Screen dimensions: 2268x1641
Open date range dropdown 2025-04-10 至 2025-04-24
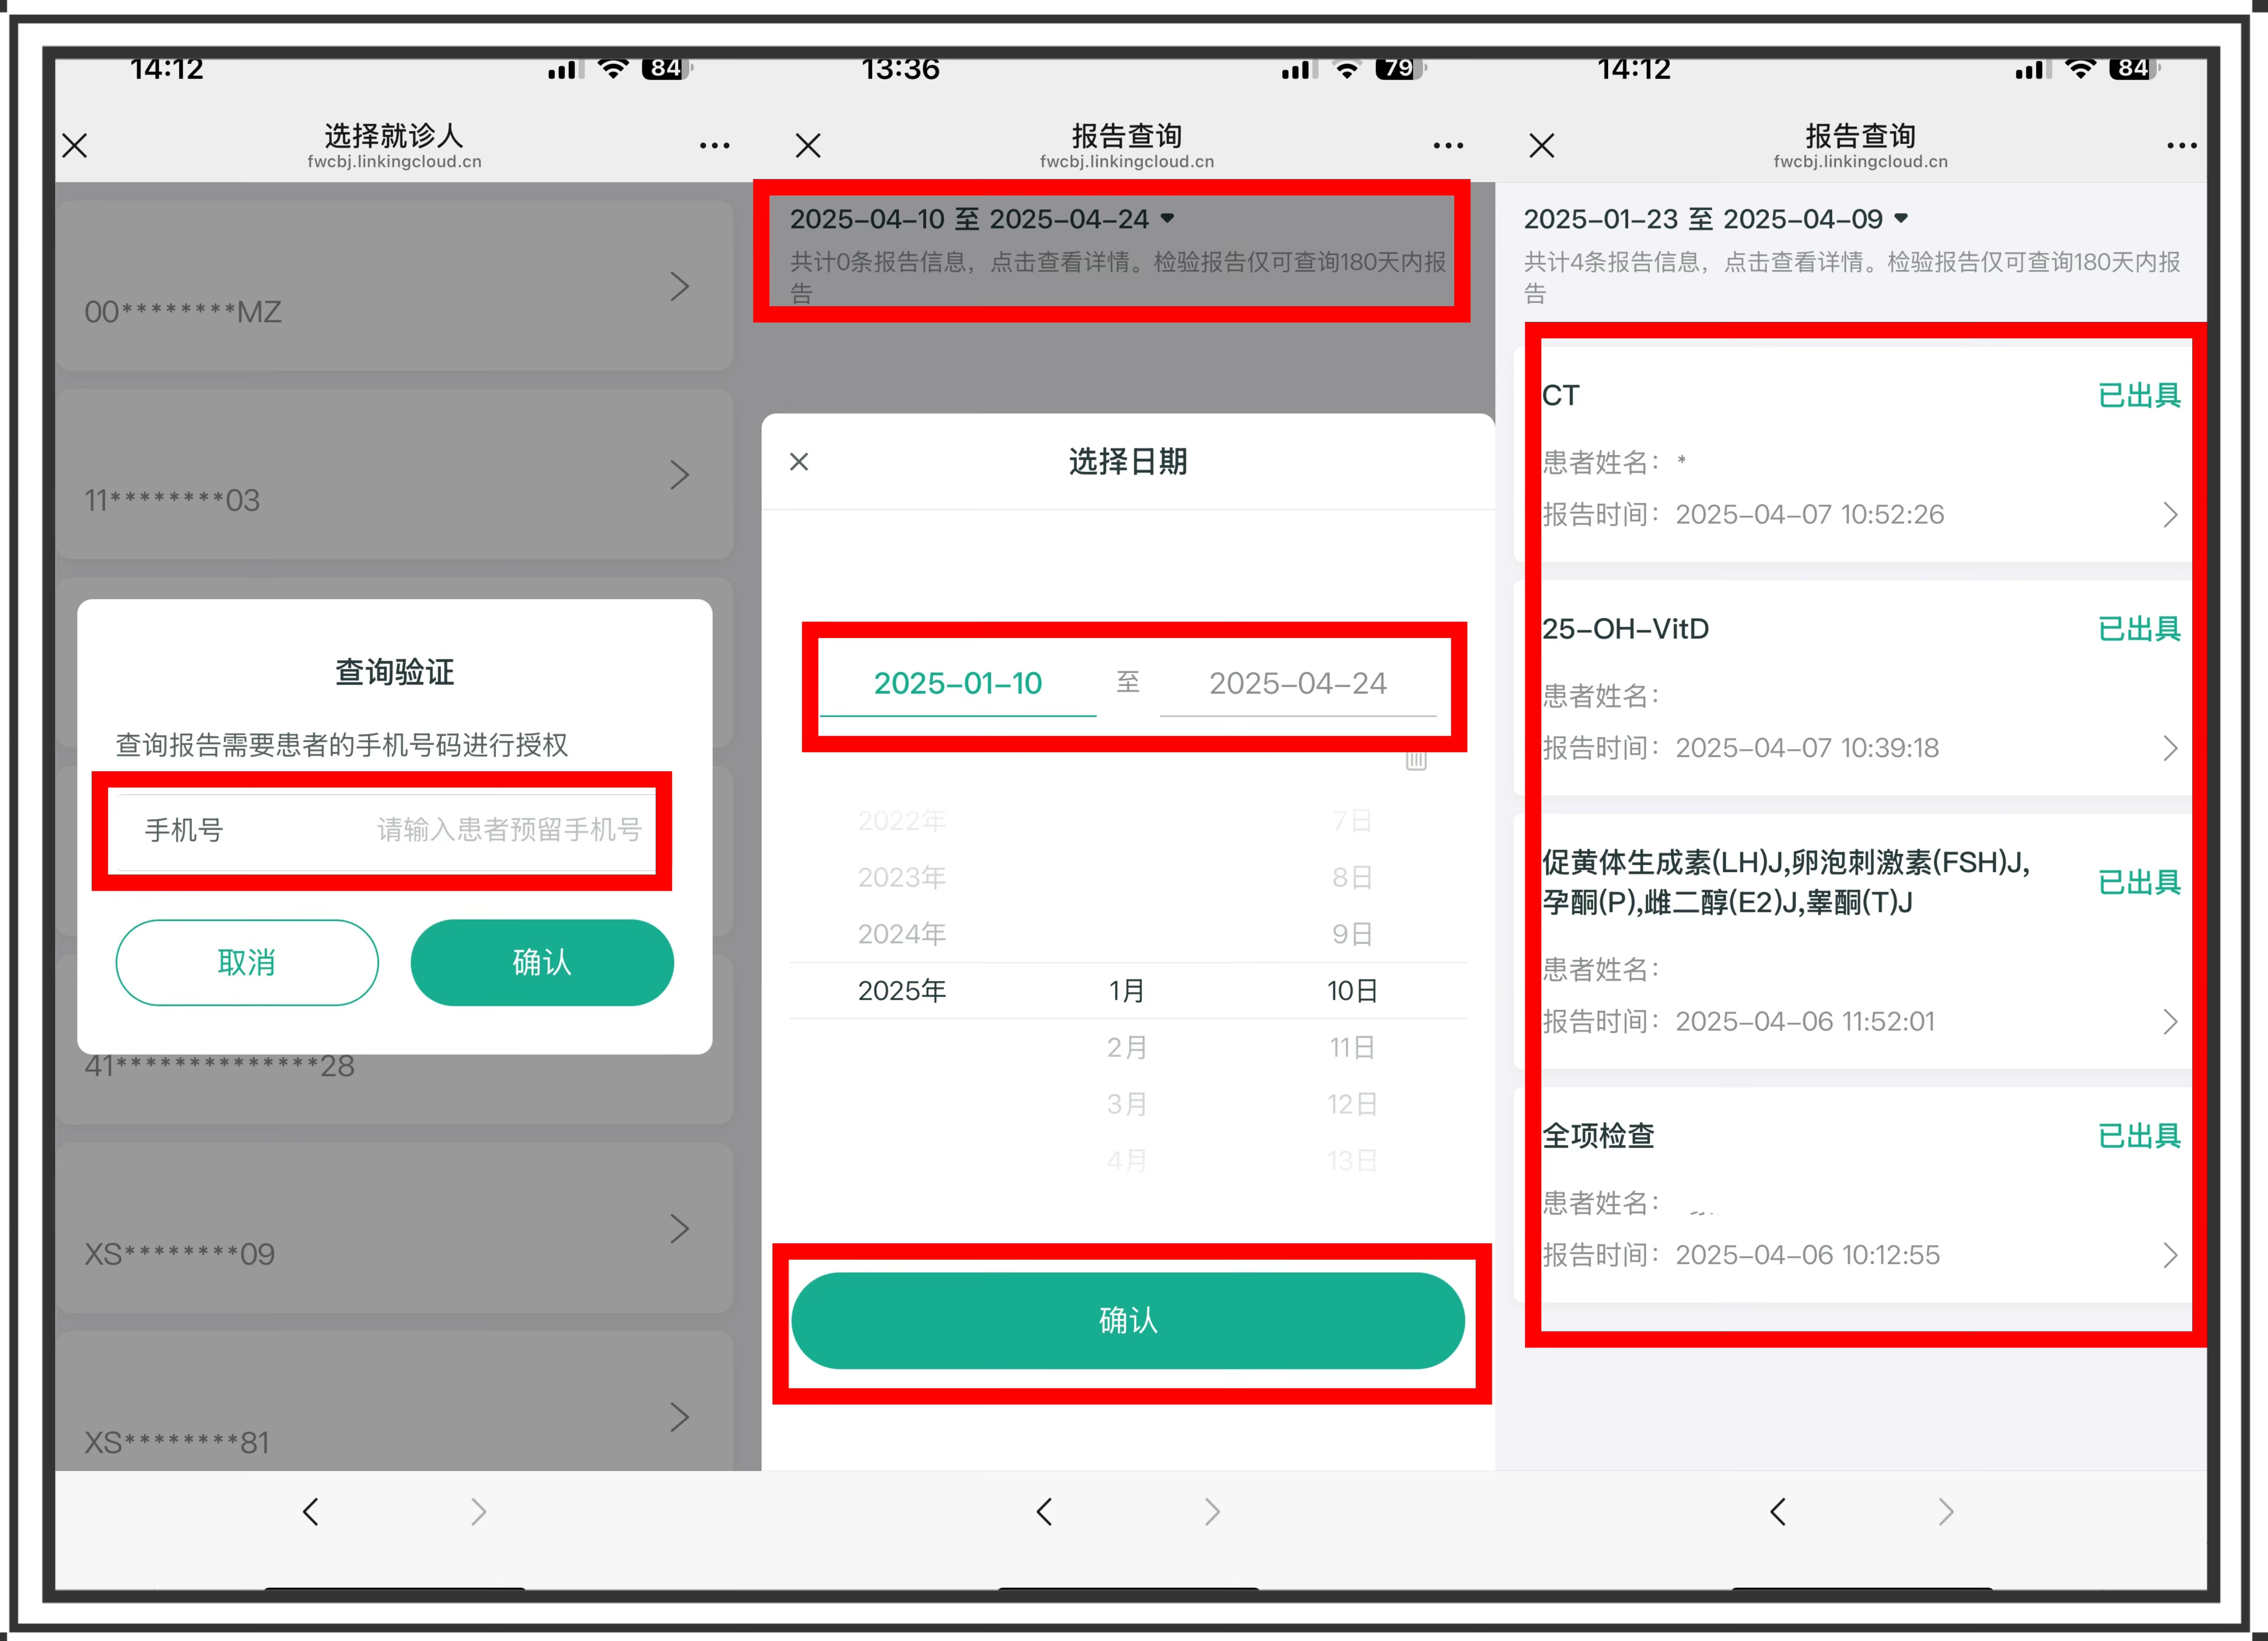(x=982, y=219)
